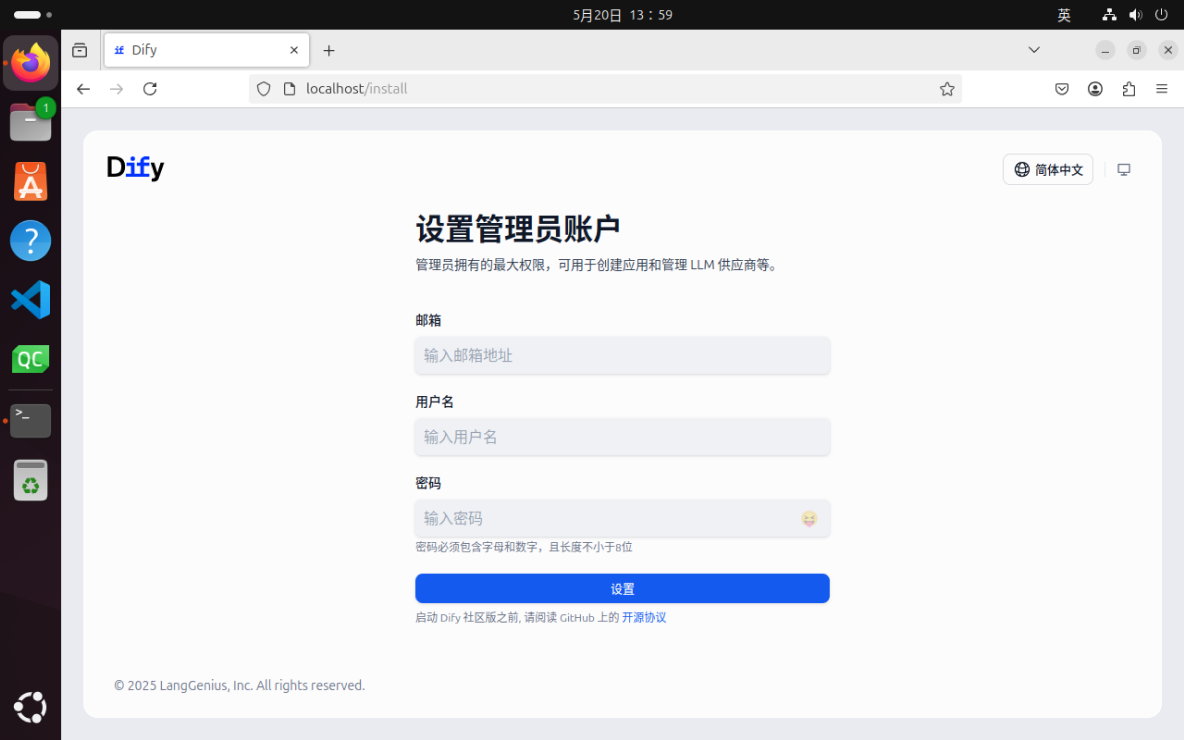Click the 邮箱 email input field
1184x740 pixels.
pos(622,356)
